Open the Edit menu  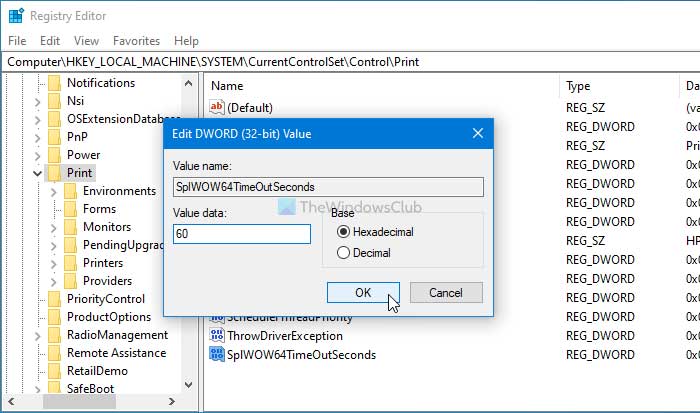pos(50,41)
